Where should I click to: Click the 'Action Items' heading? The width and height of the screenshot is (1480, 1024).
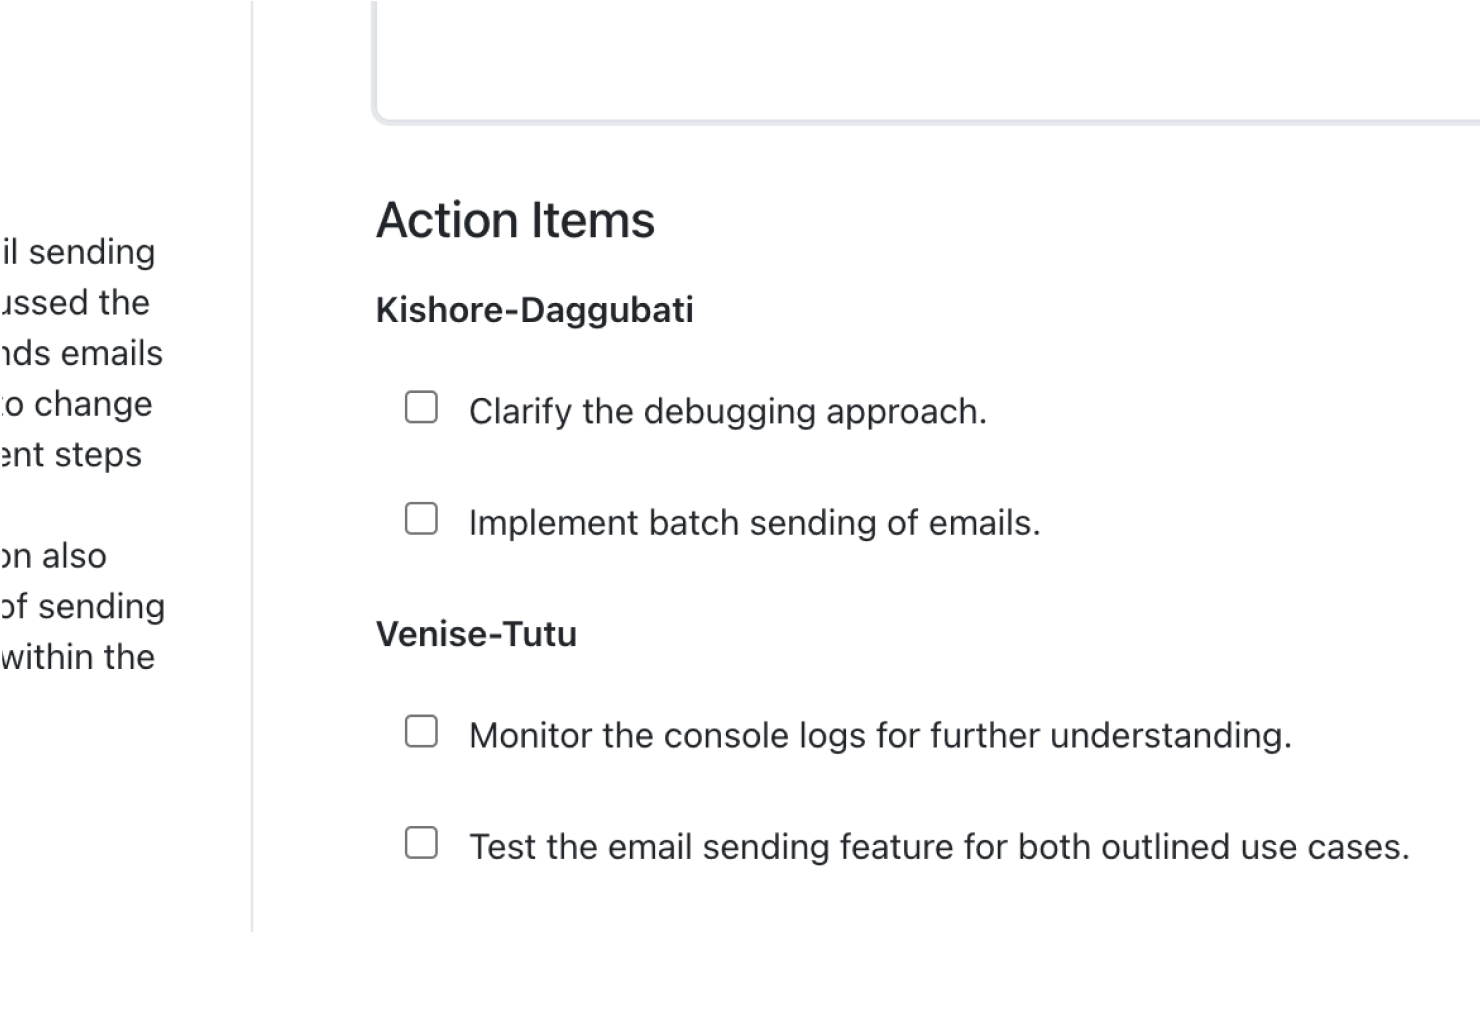click(515, 220)
